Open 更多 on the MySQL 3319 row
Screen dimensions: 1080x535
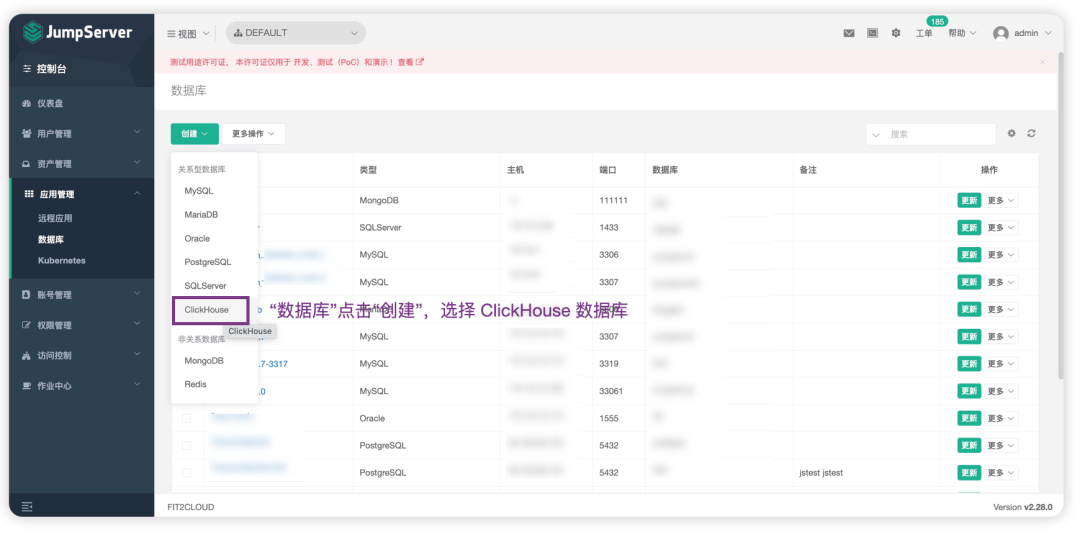click(1001, 364)
